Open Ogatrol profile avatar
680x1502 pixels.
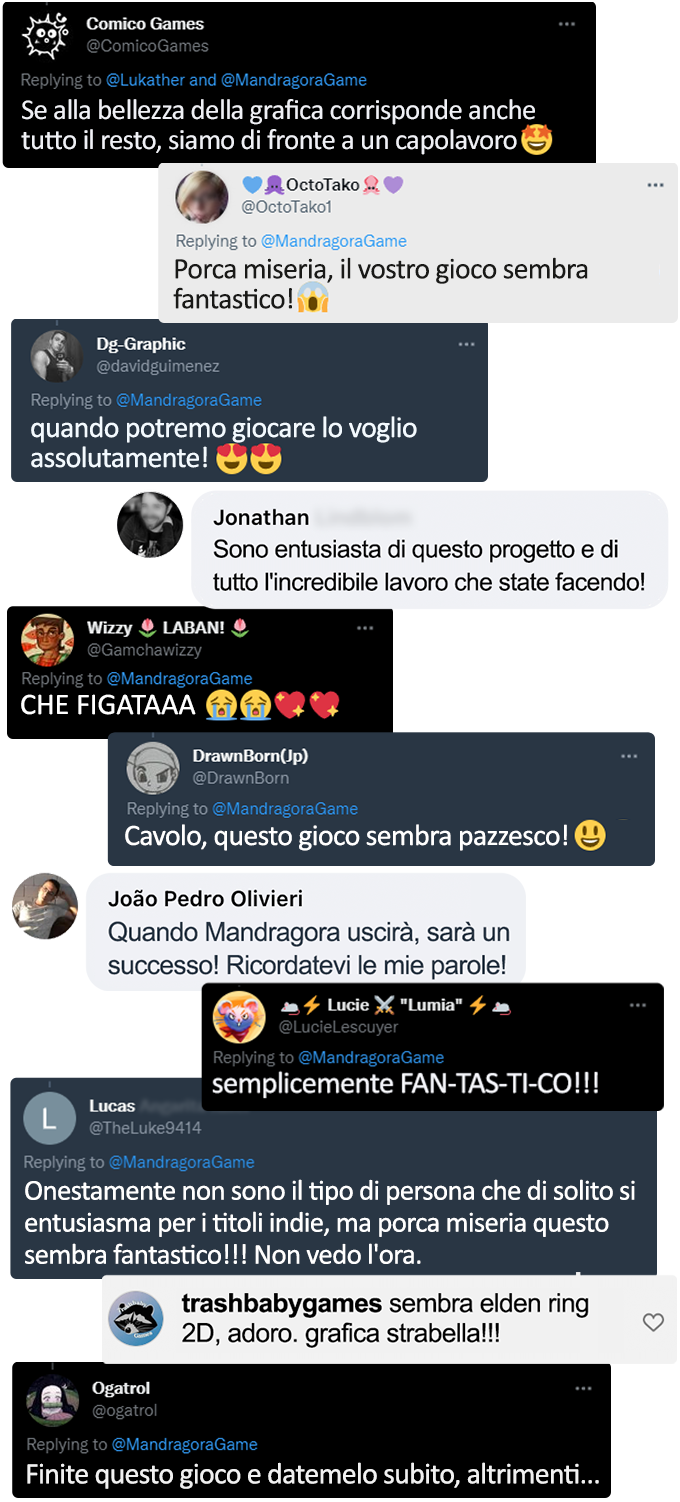click(x=53, y=1400)
